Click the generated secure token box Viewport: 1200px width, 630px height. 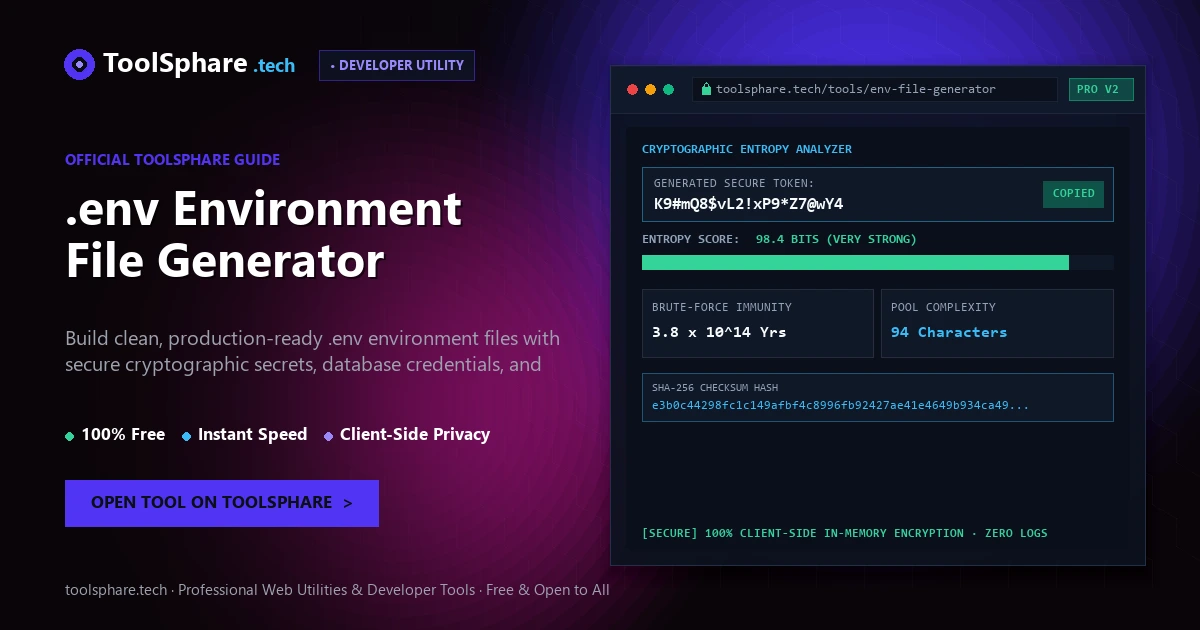(x=878, y=194)
